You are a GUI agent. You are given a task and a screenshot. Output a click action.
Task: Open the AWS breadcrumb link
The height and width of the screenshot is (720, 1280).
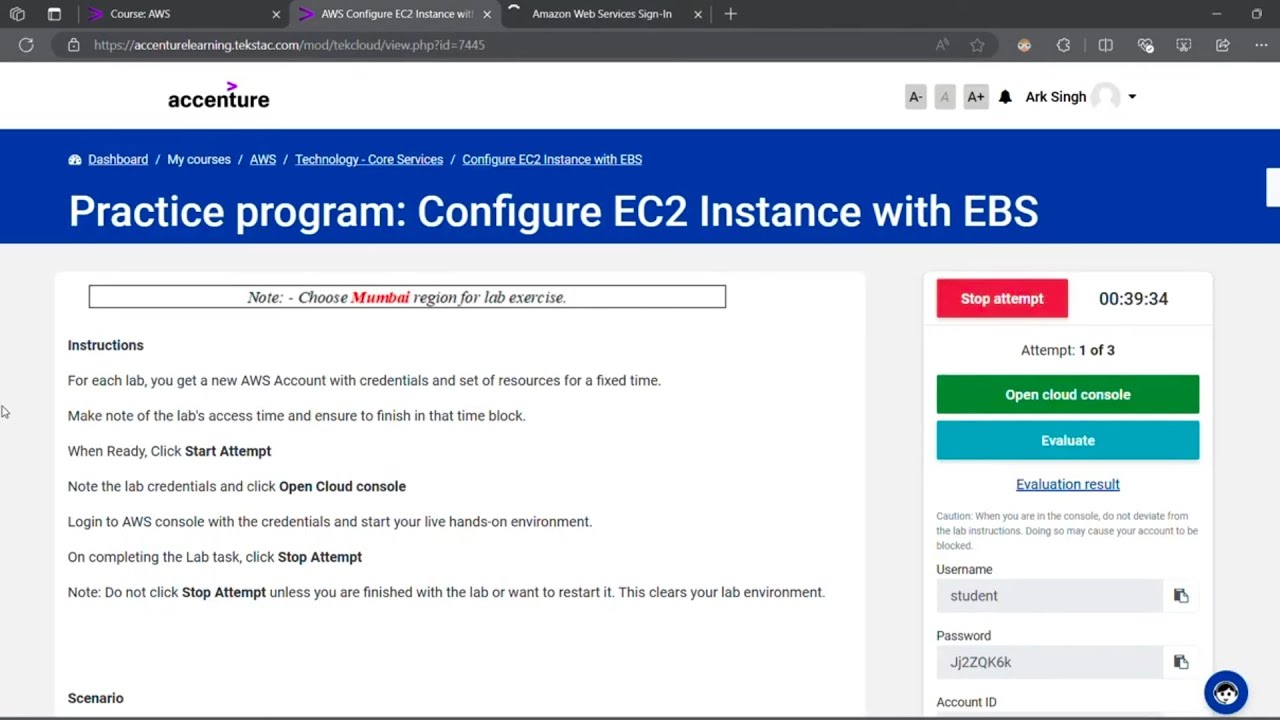[263, 160]
